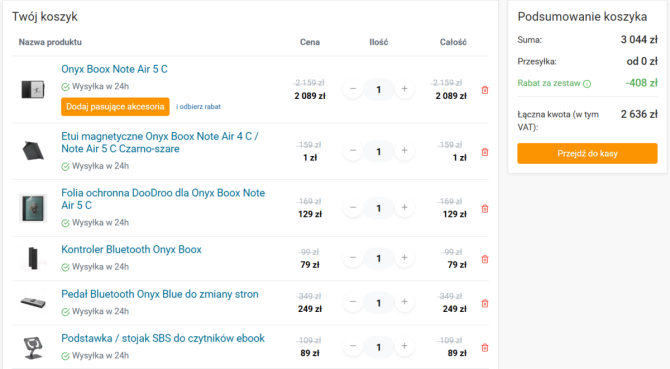Click Pedał Bluetooth product thumbnail

33,302
